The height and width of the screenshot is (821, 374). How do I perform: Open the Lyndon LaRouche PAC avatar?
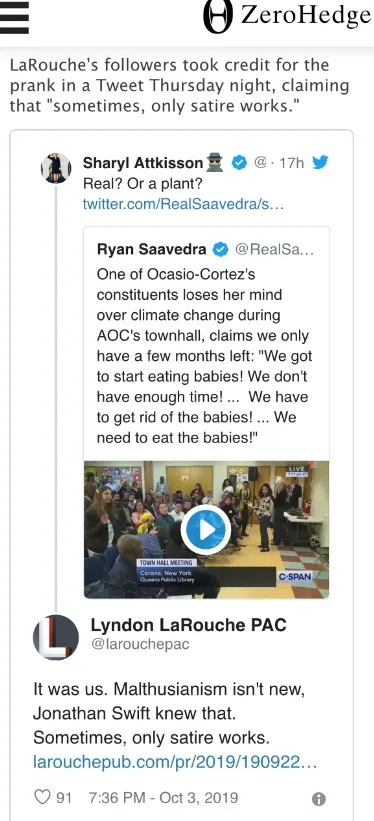[56, 637]
